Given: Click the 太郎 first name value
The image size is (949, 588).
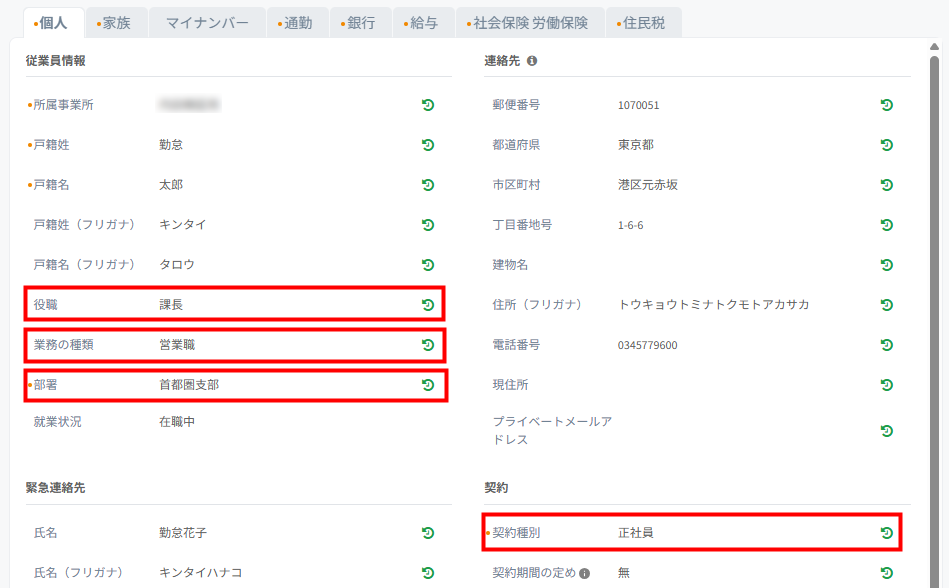Looking at the screenshot, I should pos(171,185).
